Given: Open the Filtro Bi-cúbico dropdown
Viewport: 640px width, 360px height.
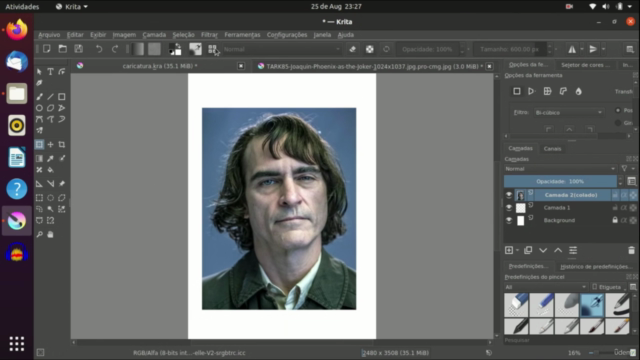Looking at the screenshot, I should click(x=569, y=112).
